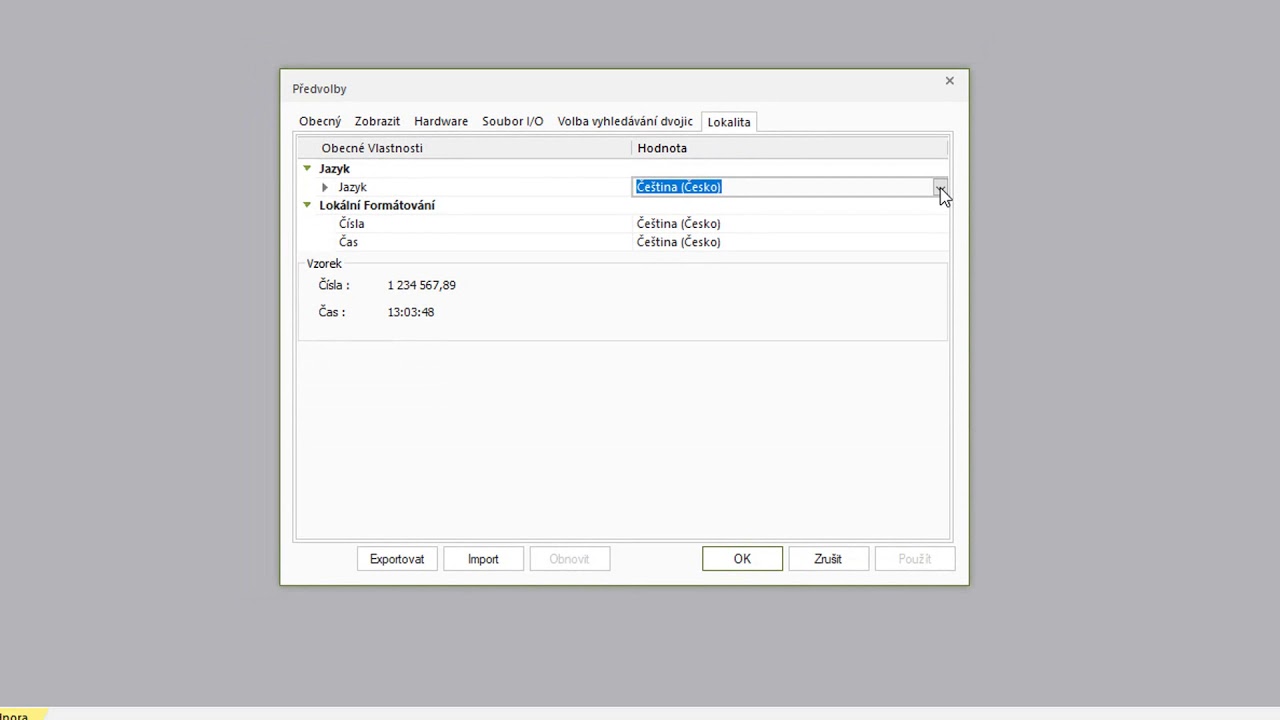Image resolution: width=1280 pixels, height=720 pixels.
Task: Open the Obecný tab
Action: tap(320, 121)
